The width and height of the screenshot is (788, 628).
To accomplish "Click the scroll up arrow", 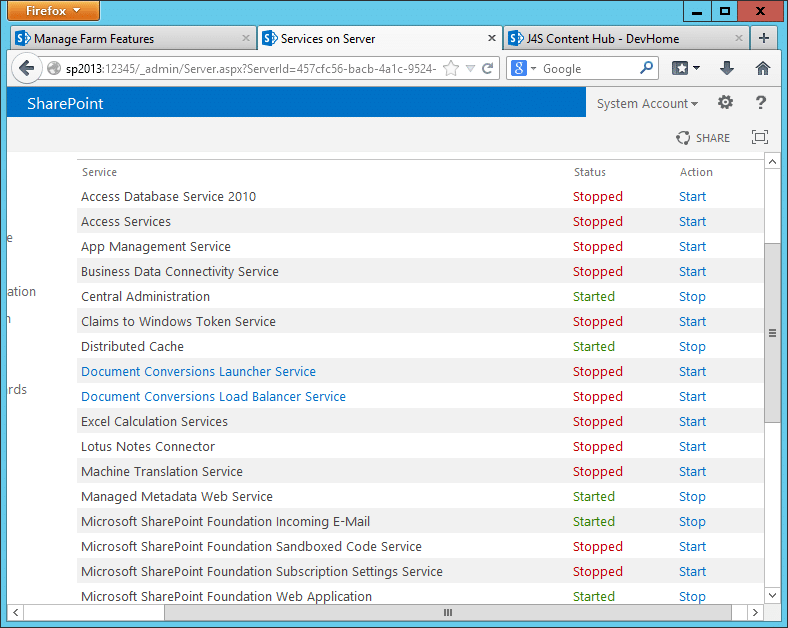I will point(772,162).
